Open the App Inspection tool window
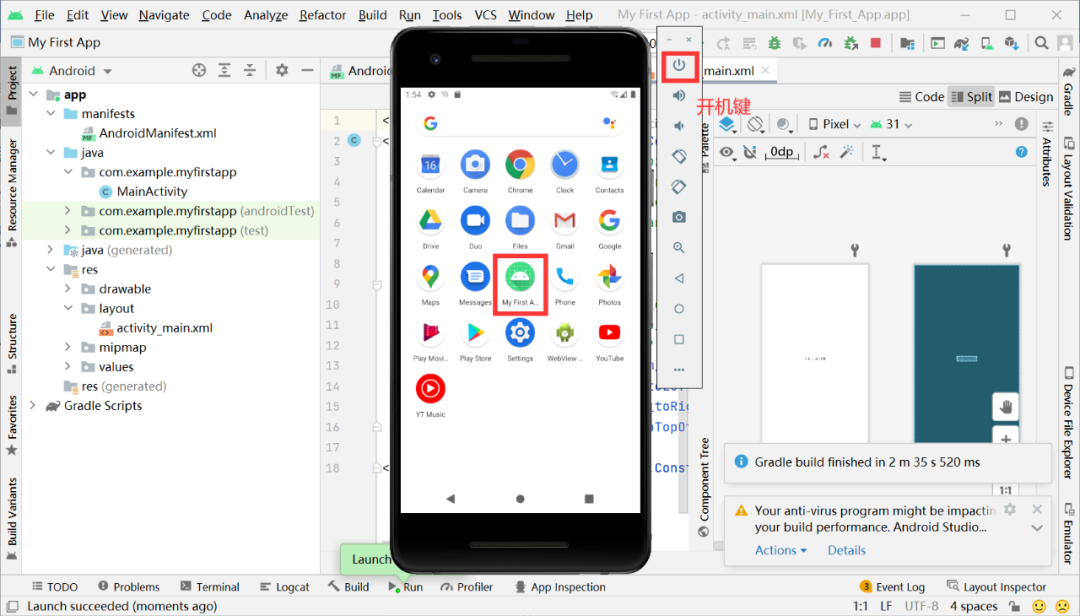Screen dimensions: 1080x616 click(560, 587)
